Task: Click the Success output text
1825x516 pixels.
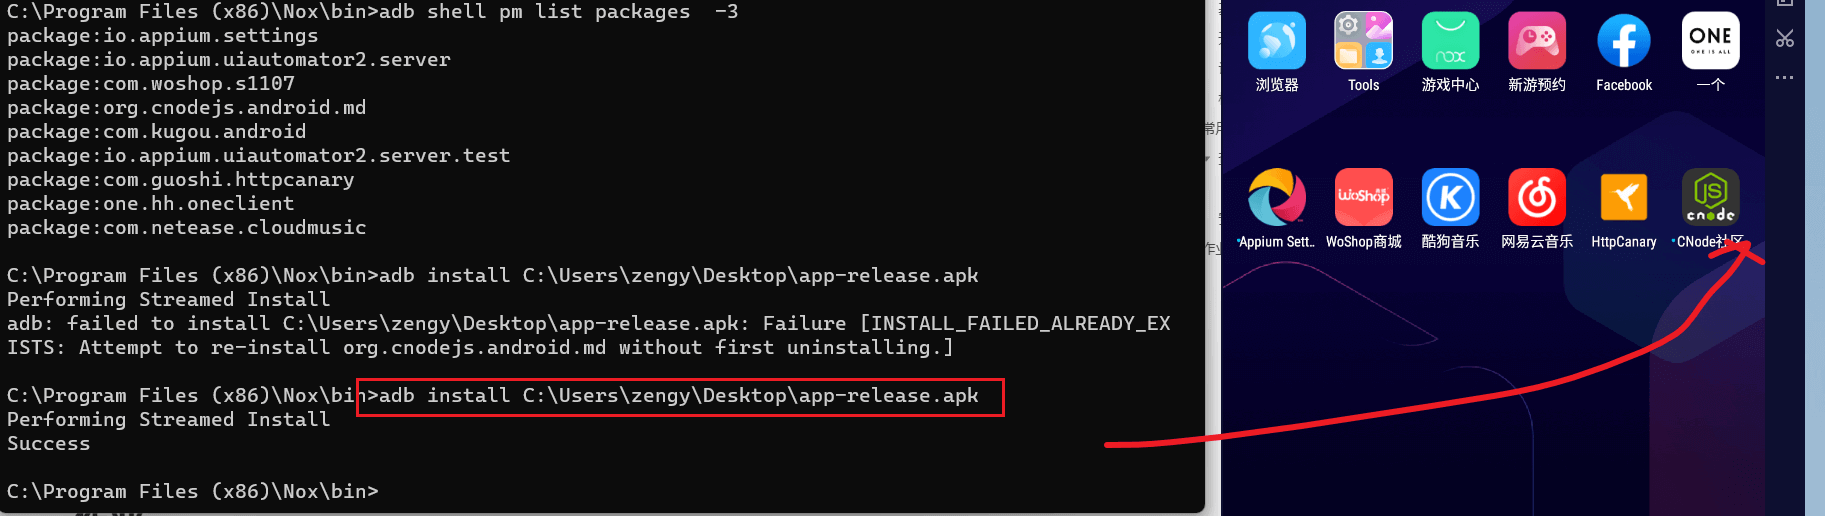Action: coord(49,443)
